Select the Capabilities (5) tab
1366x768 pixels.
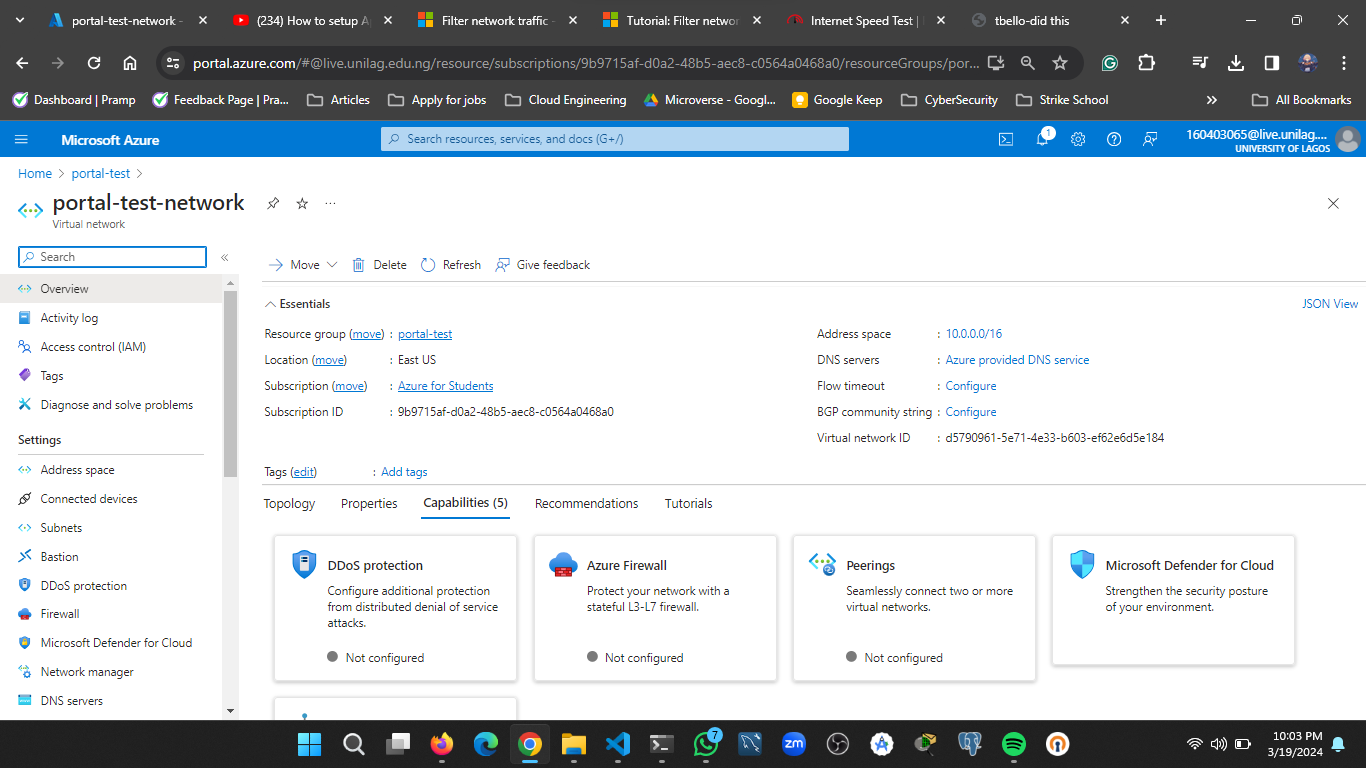coord(465,503)
